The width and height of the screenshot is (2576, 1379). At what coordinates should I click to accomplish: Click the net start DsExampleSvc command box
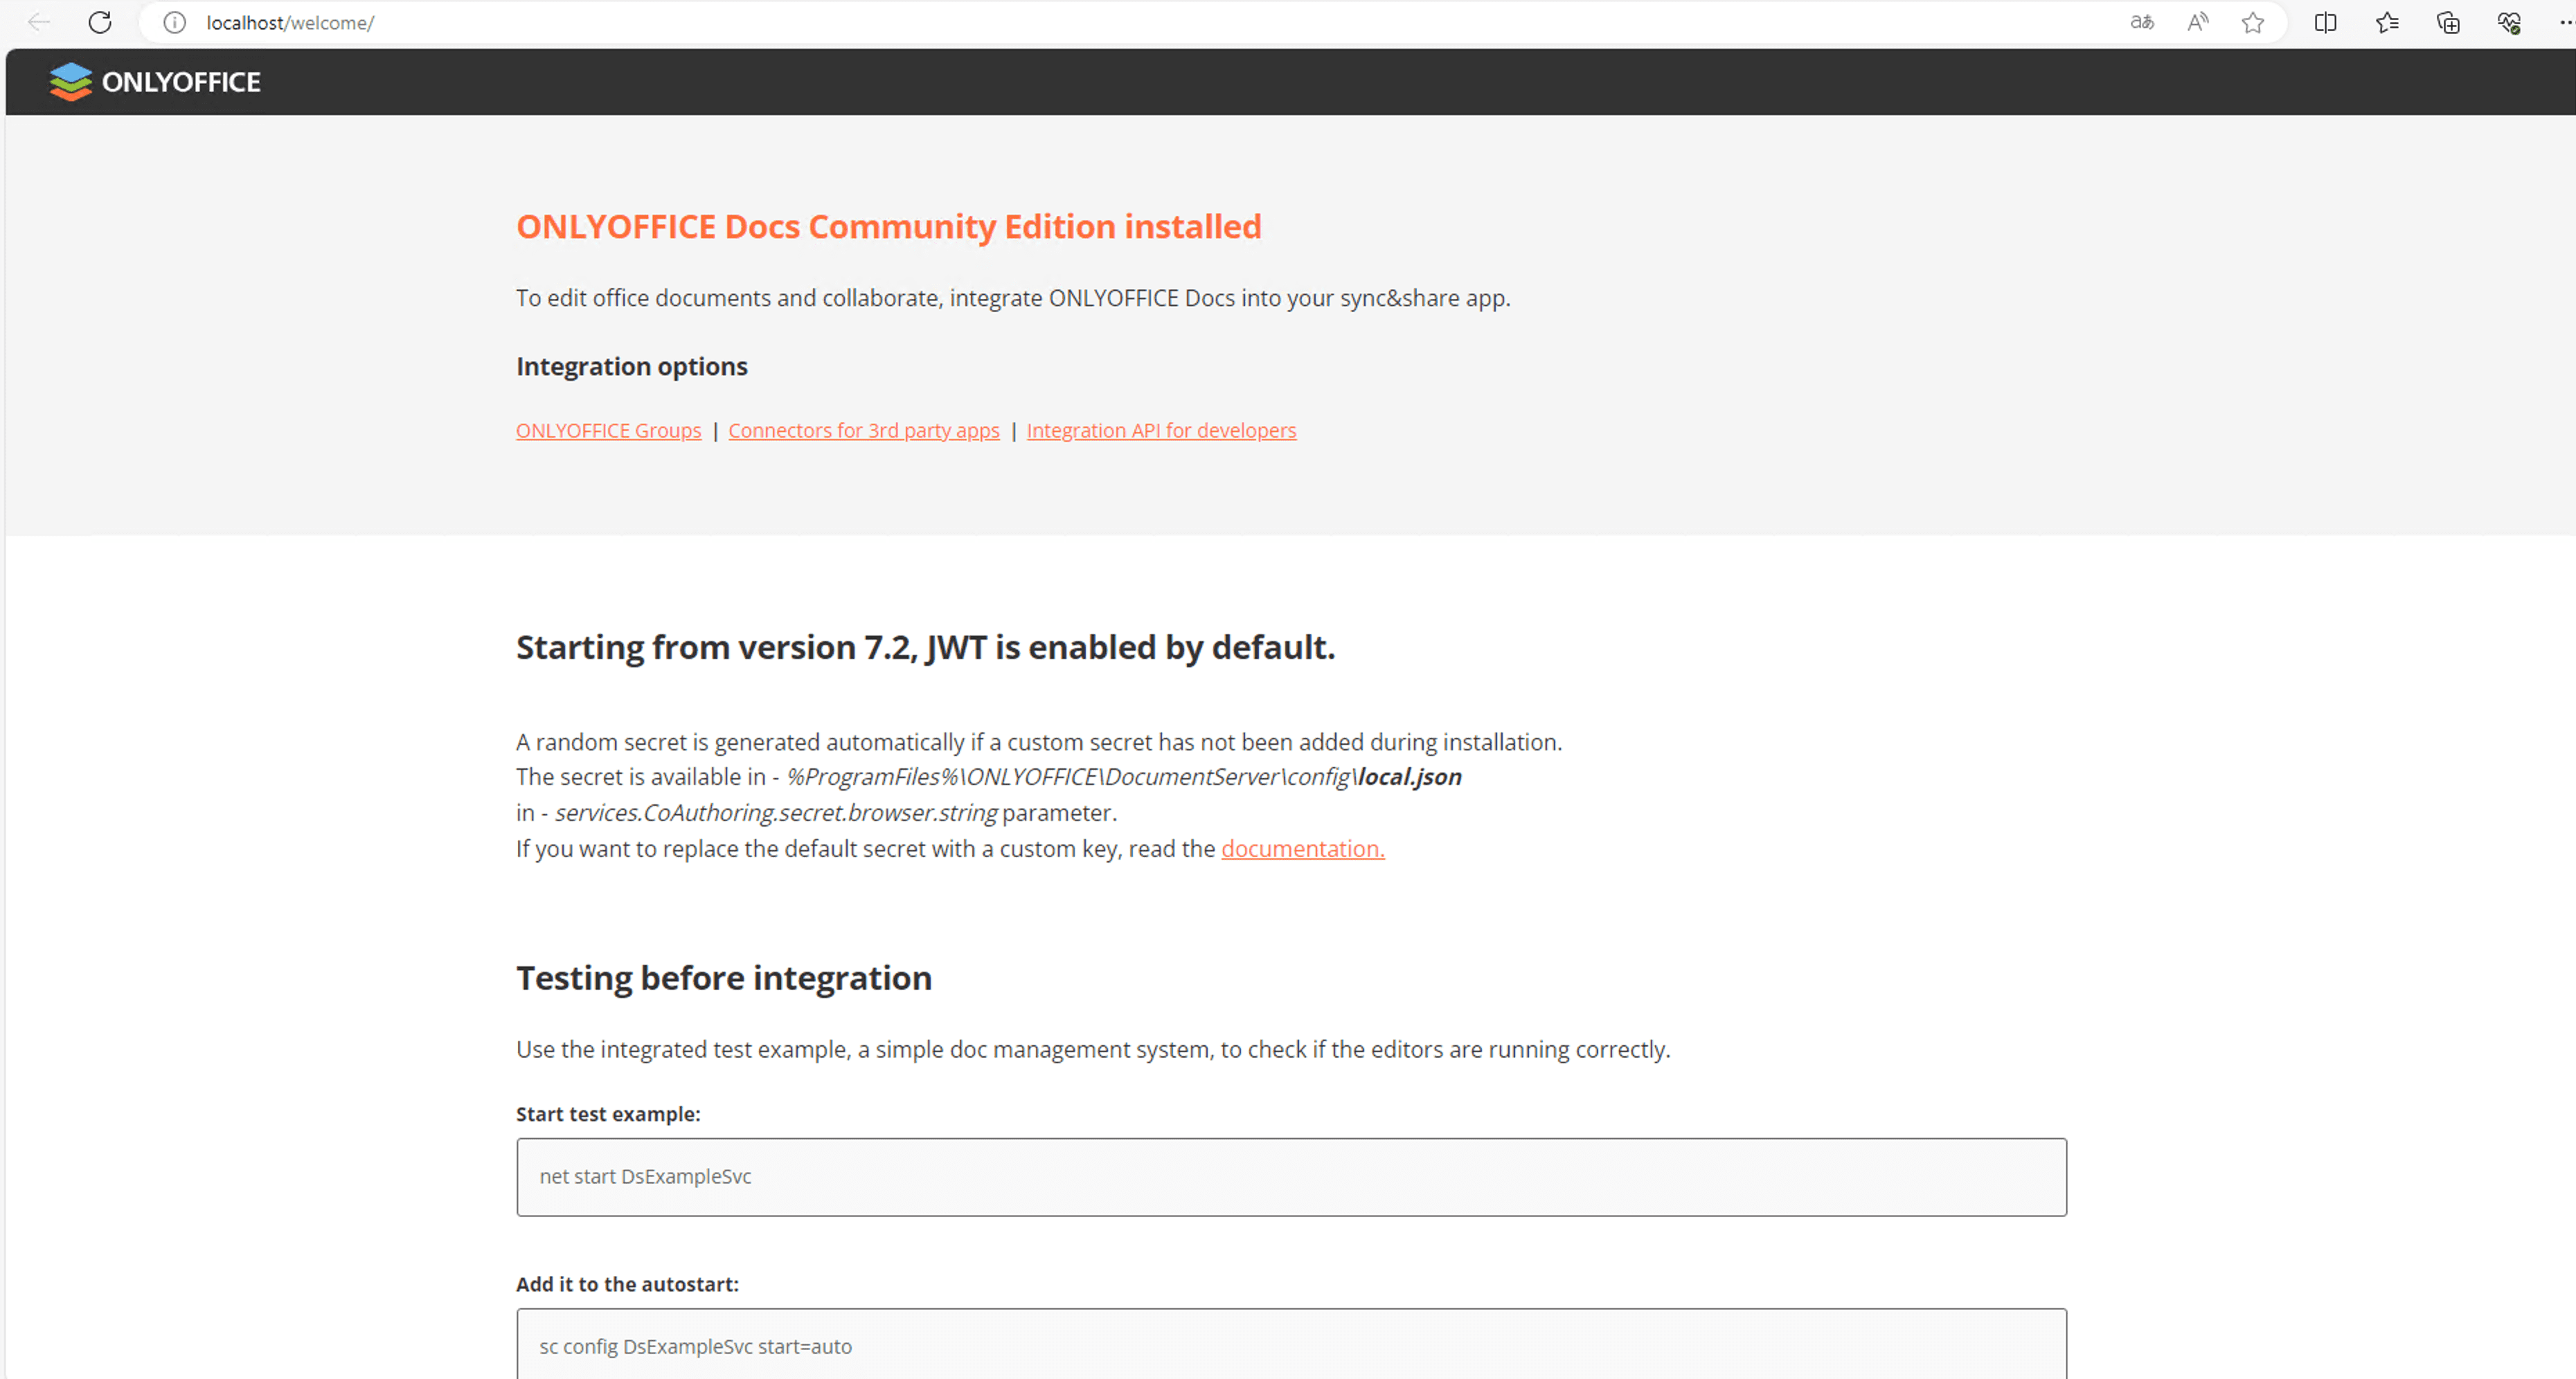pos(1290,1177)
